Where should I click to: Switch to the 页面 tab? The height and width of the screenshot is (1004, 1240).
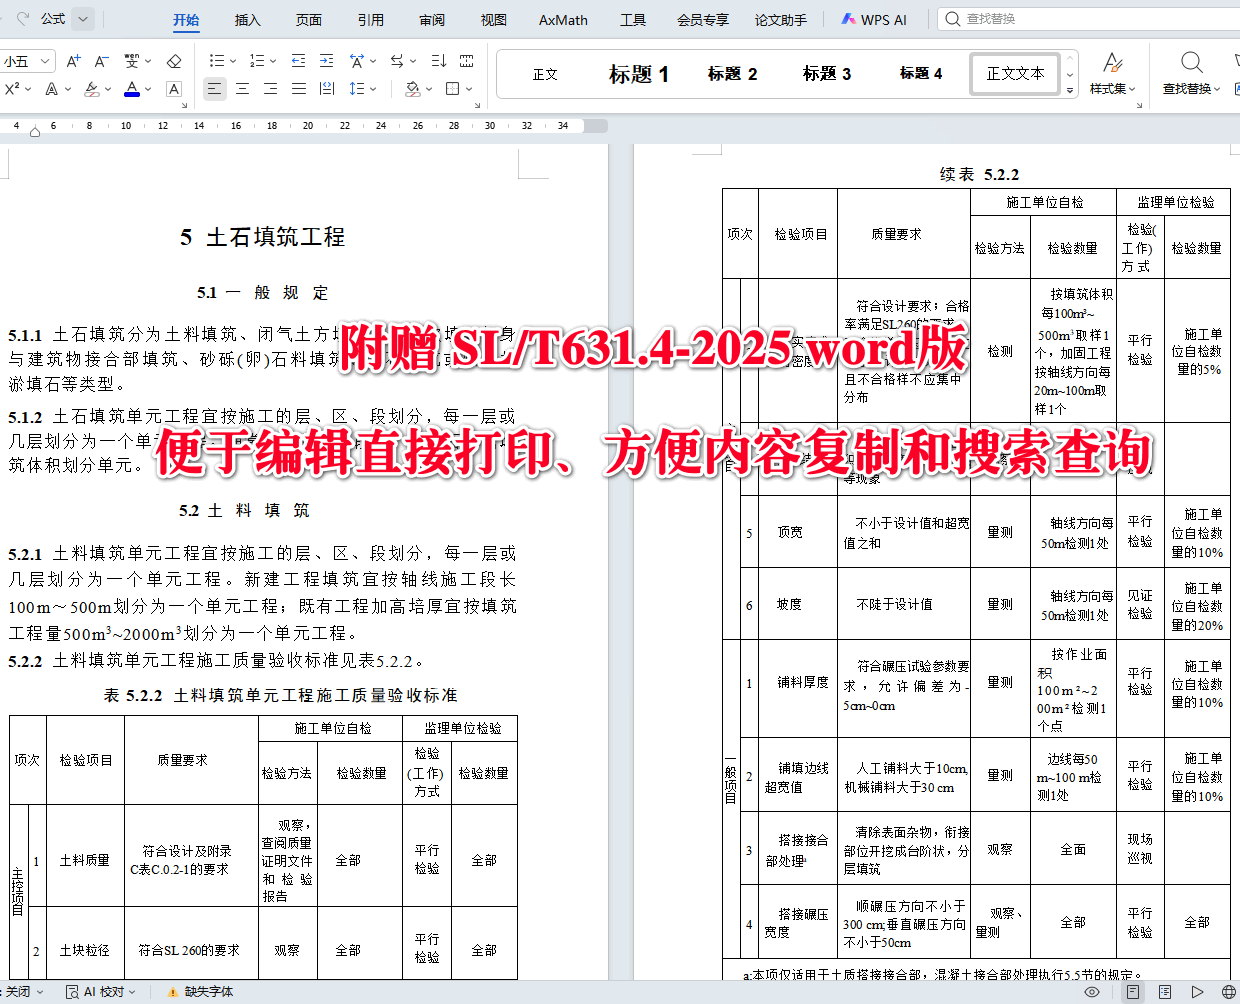pyautogui.click(x=309, y=19)
